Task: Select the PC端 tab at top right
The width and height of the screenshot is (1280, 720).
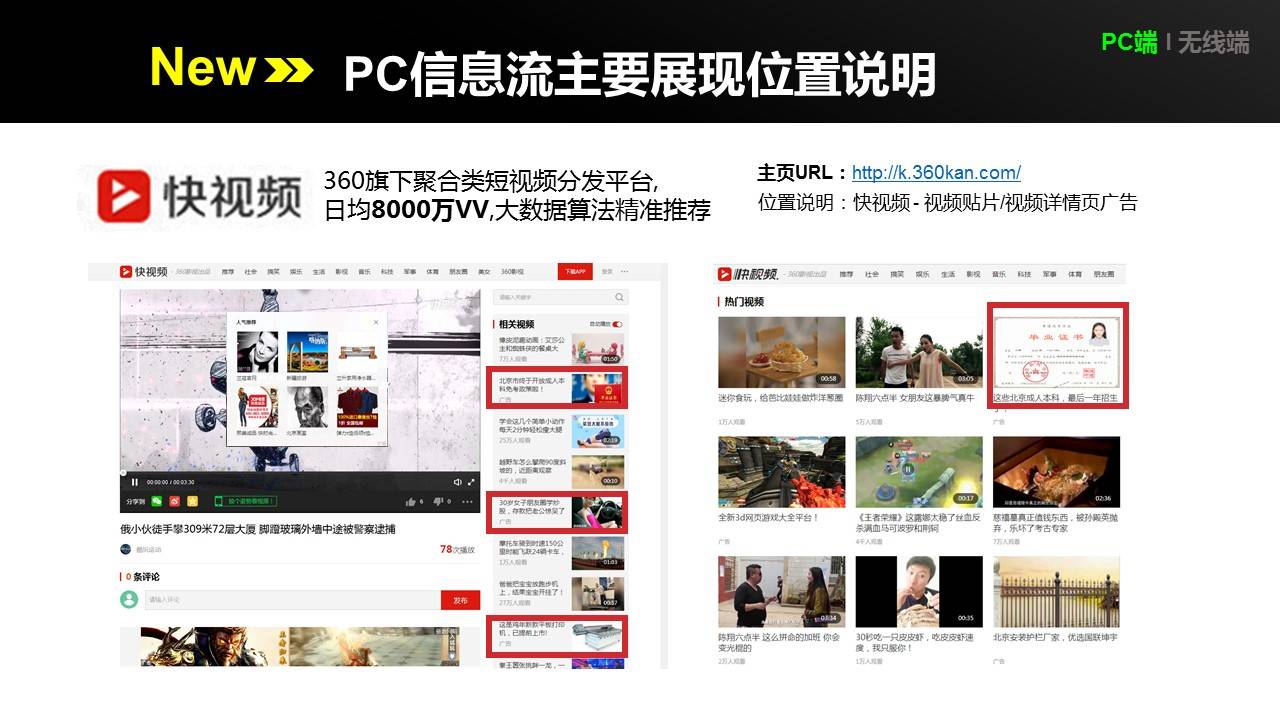Action: (1129, 42)
